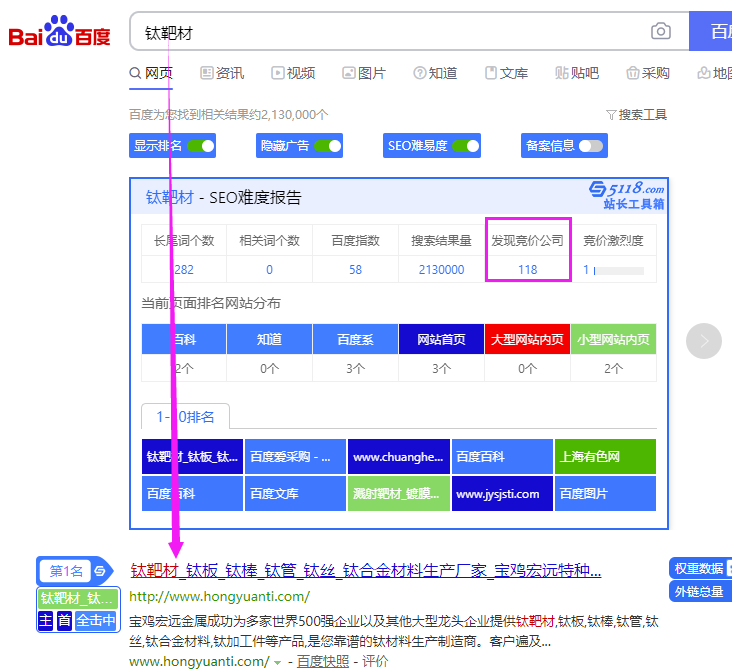732x671 pixels.
Task: Click the right chevron beside the SEO report
Action: [703, 341]
